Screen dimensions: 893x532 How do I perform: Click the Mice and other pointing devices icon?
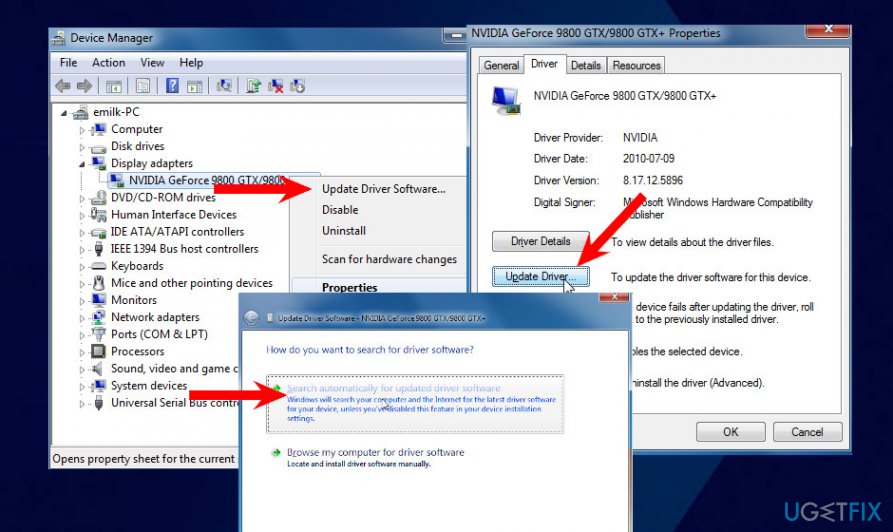point(99,283)
